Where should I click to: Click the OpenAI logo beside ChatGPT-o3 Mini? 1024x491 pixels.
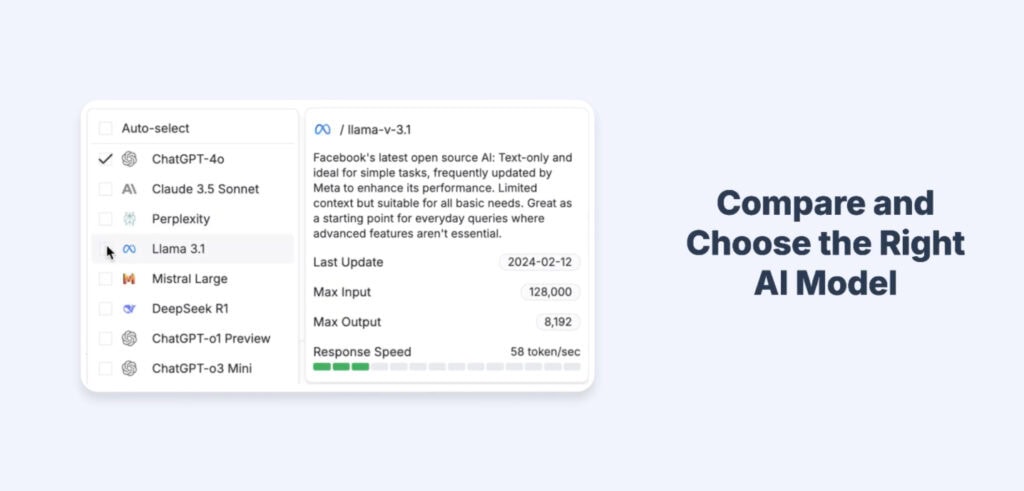(x=129, y=369)
